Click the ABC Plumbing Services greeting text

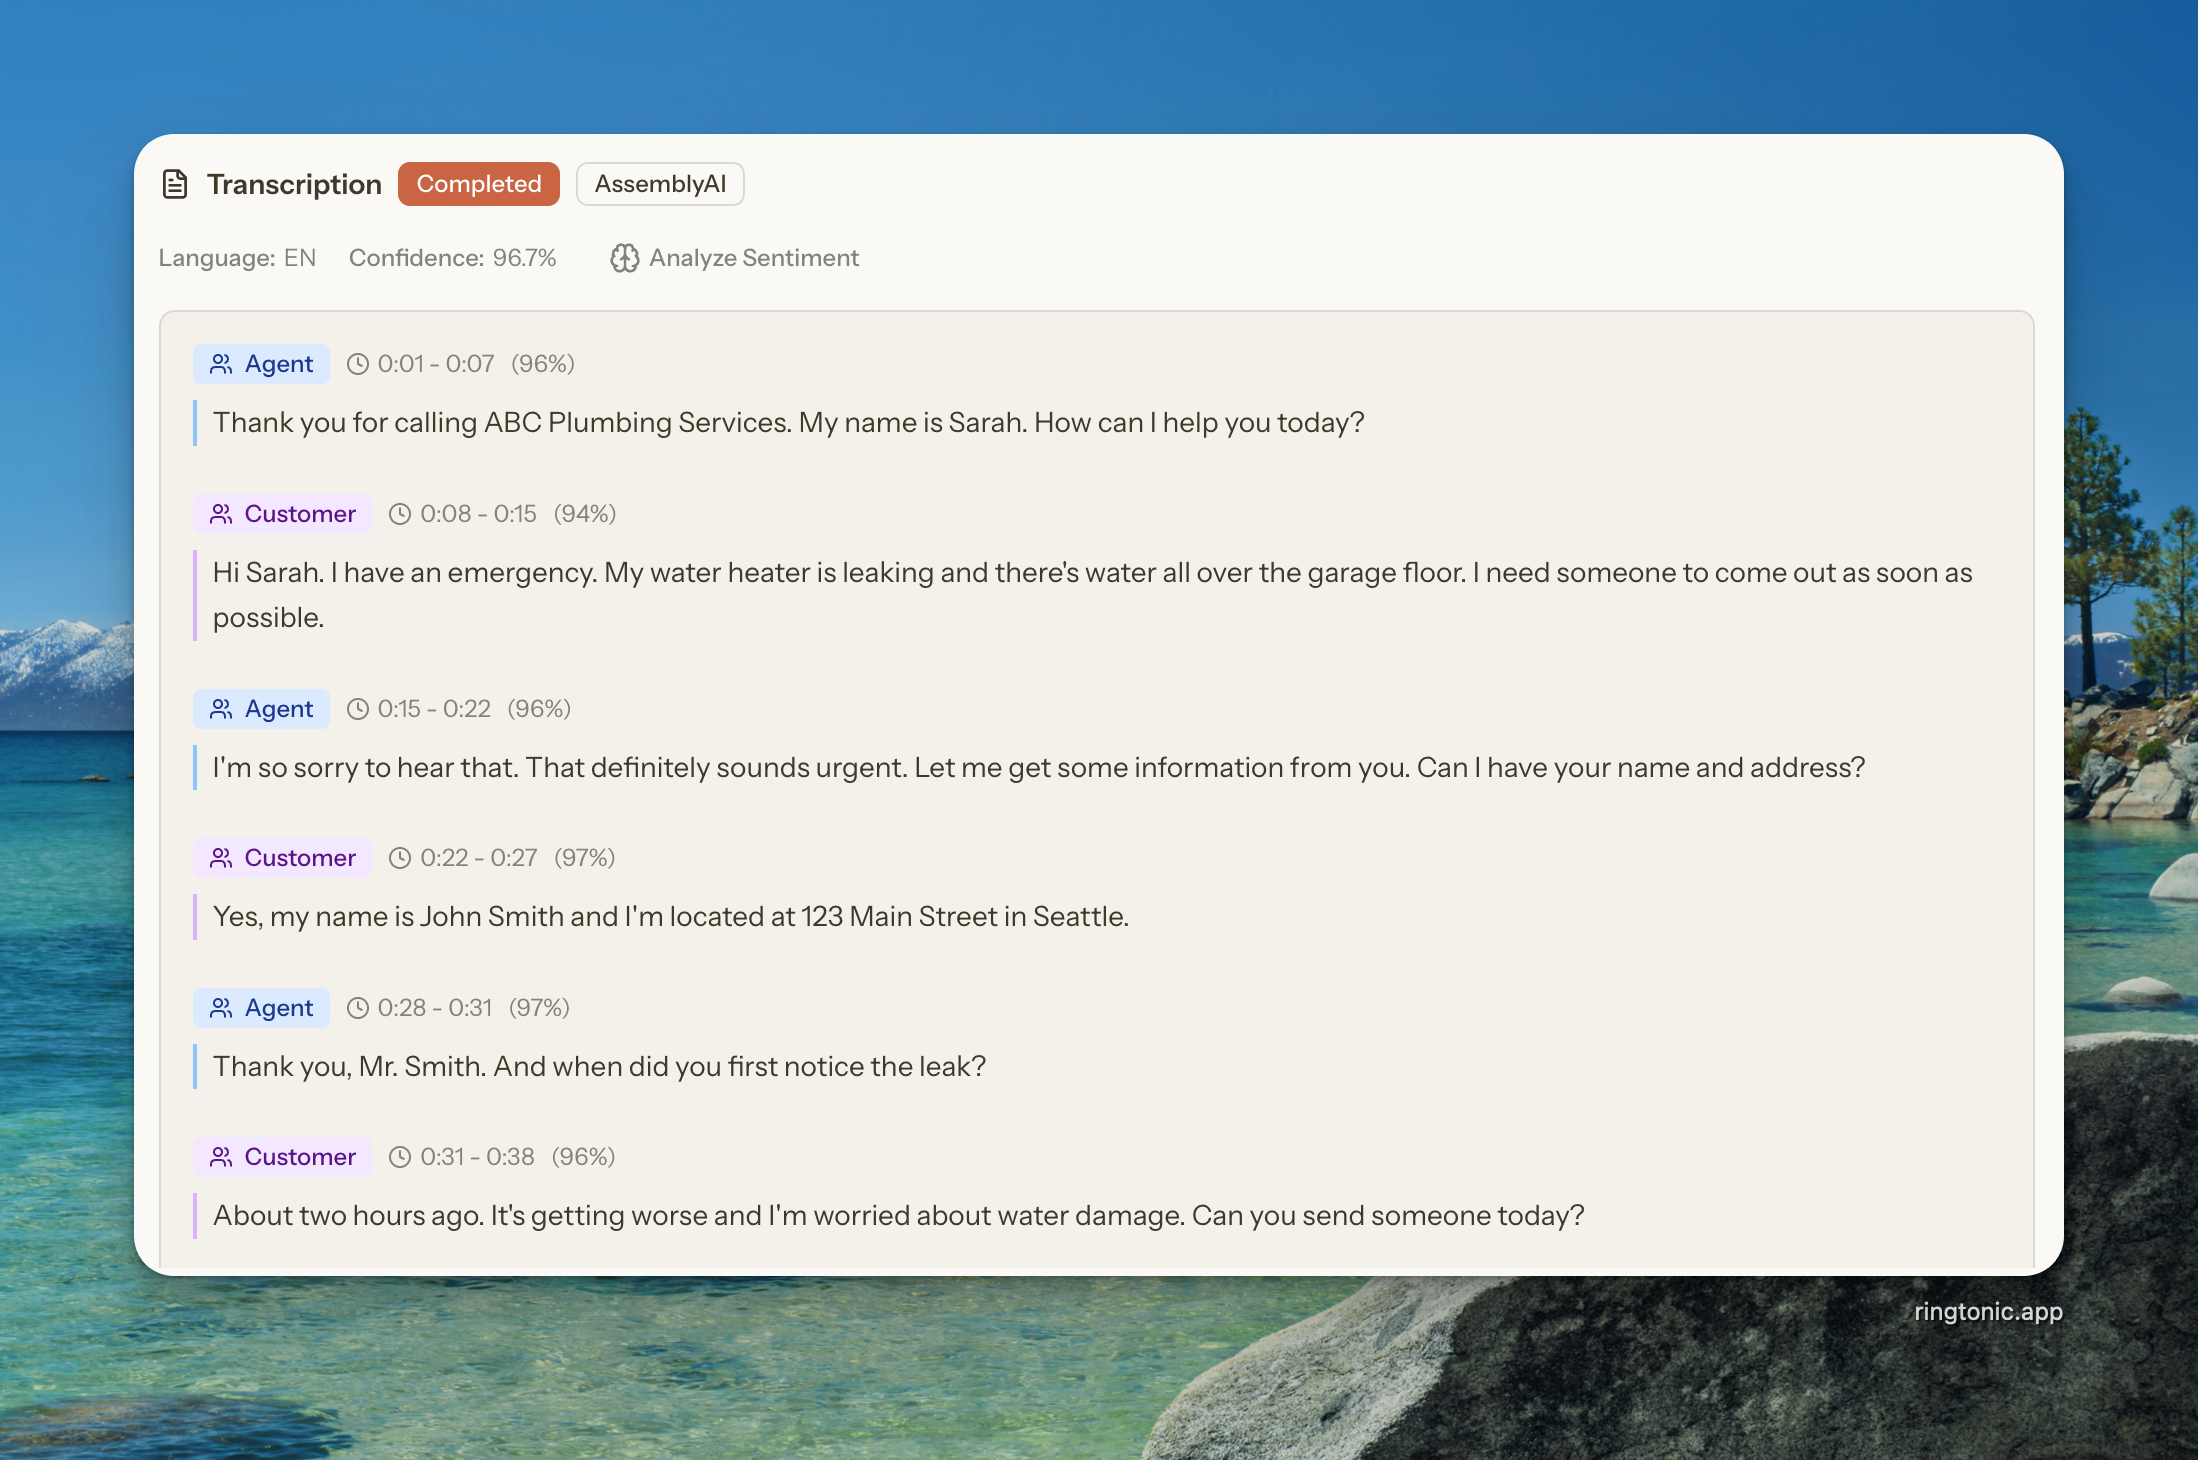point(788,423)
